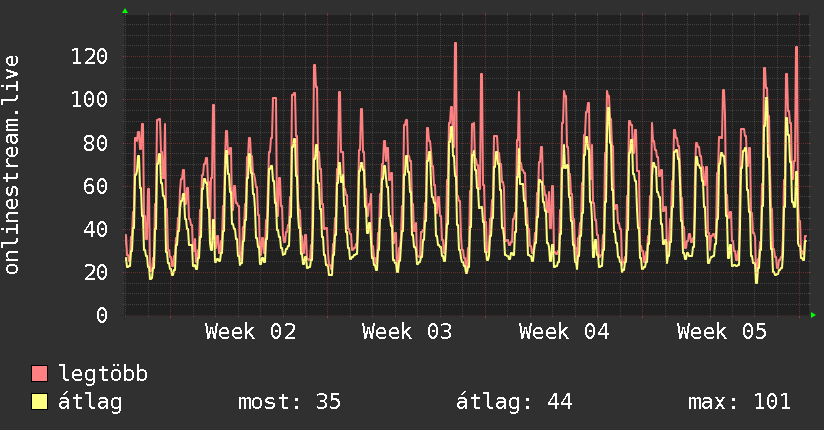This screenshot has height=430, width=824.
Task: Click the 80 y-axis label
Action: pyautogui.click(x=96, y=142)
